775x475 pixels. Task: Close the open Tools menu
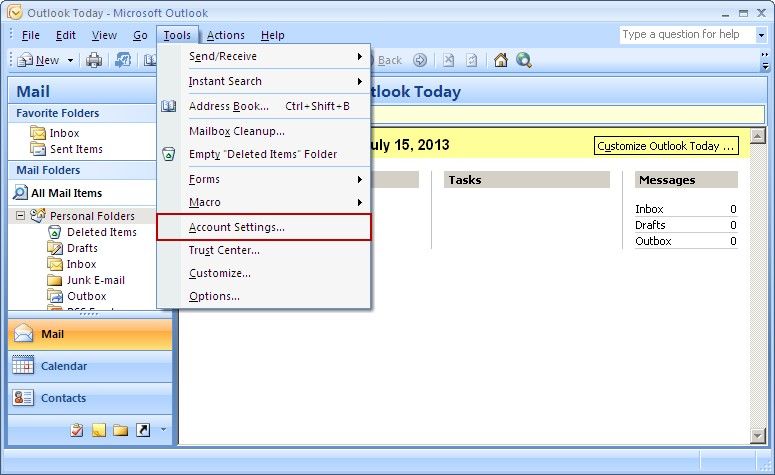[177, 35]
